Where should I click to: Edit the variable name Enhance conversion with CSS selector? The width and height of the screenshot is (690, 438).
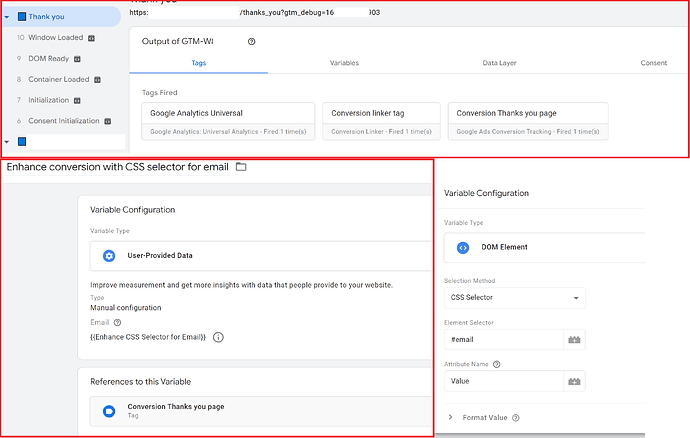pos(117,167)
